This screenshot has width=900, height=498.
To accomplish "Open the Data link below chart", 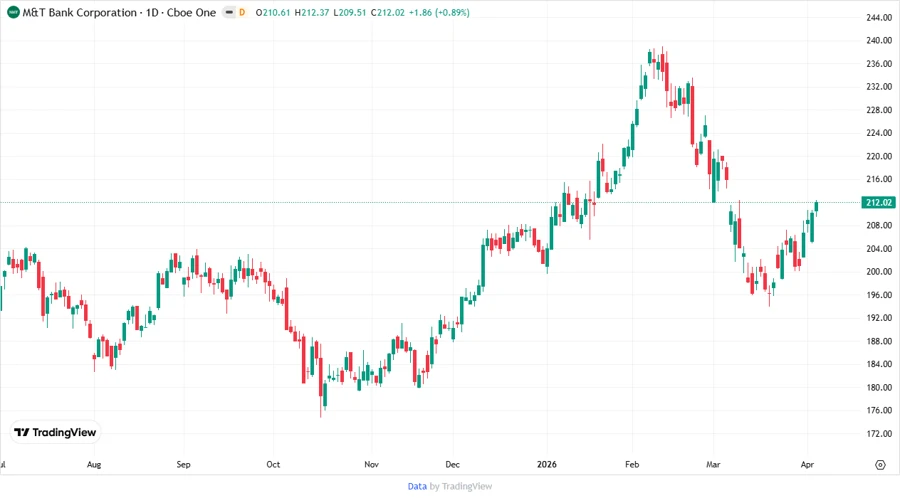I will (x=417, y=486).
